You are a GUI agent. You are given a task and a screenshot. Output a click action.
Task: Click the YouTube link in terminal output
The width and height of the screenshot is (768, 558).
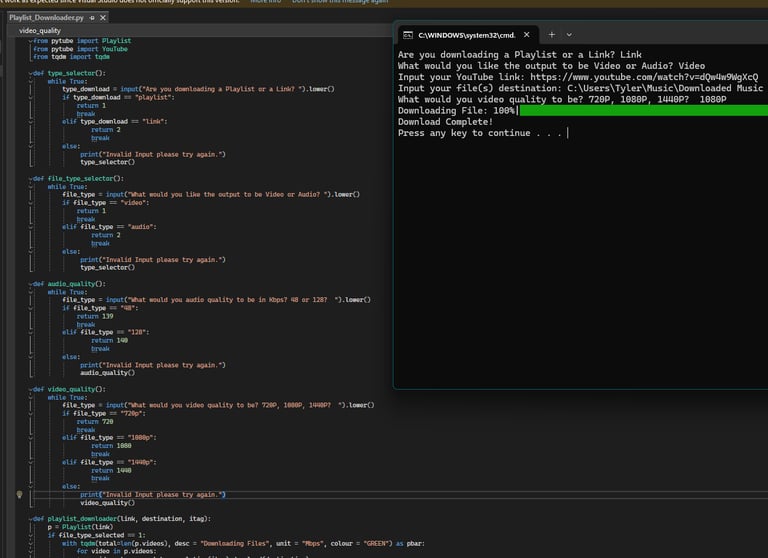pyautogui.click(x=646, y=77)
